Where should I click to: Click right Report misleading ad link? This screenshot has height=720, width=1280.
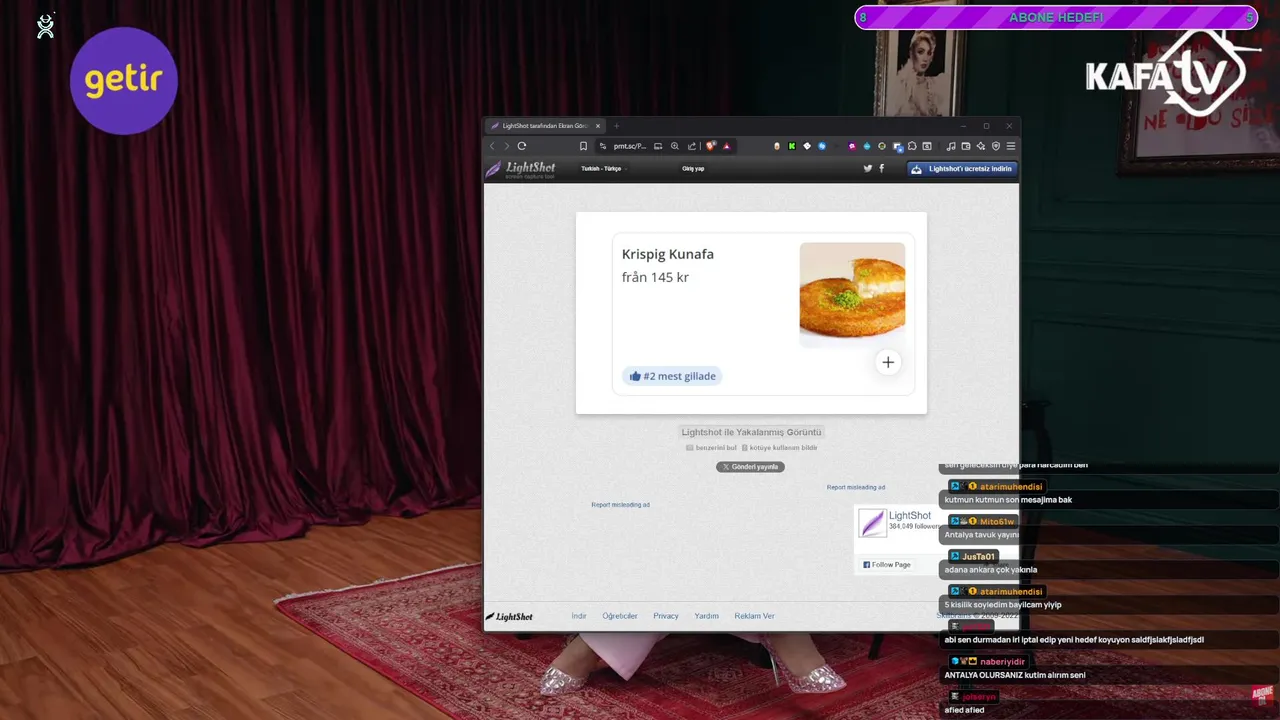click(856, 487)
